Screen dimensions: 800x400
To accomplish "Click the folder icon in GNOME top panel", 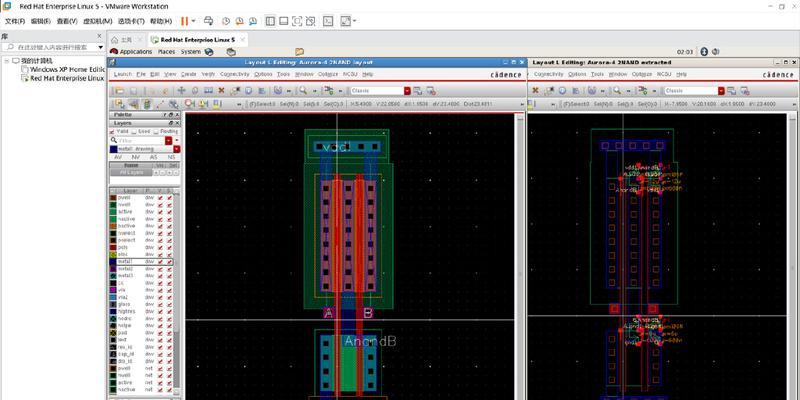I will (299, 52).
